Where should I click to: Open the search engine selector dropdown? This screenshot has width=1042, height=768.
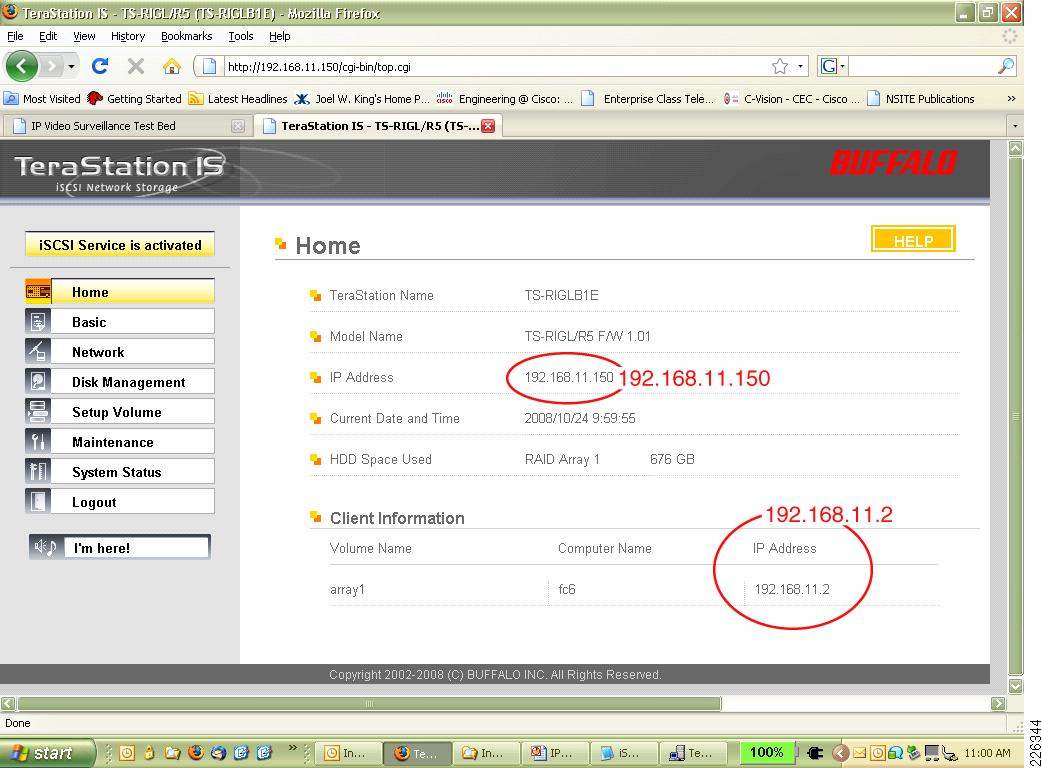click(x=833, y=66)
